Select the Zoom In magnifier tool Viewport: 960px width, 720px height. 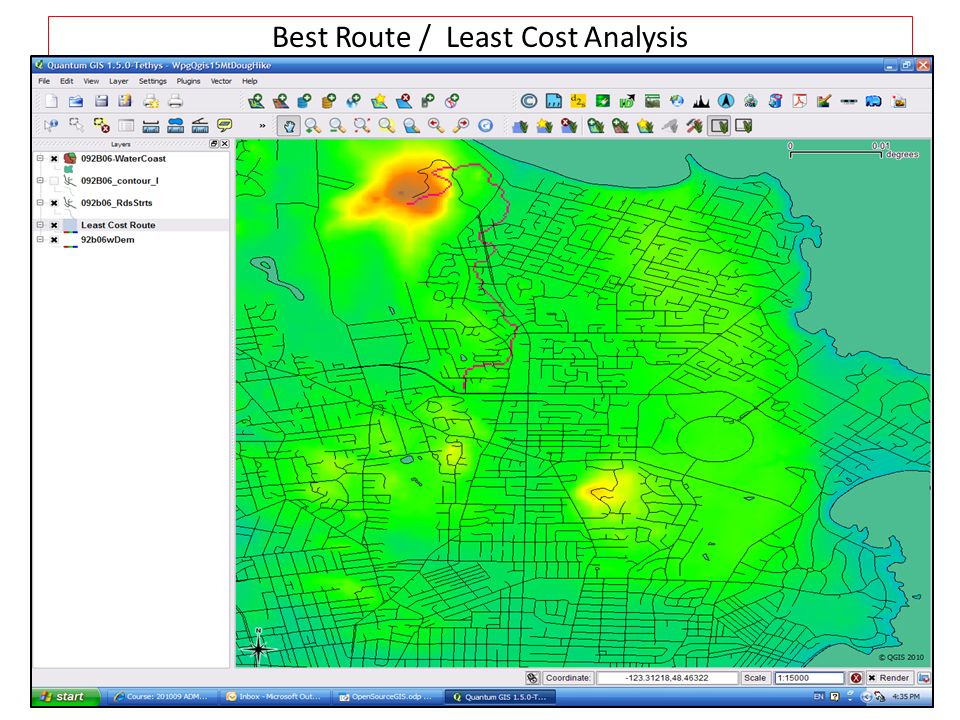coord(313,126)
